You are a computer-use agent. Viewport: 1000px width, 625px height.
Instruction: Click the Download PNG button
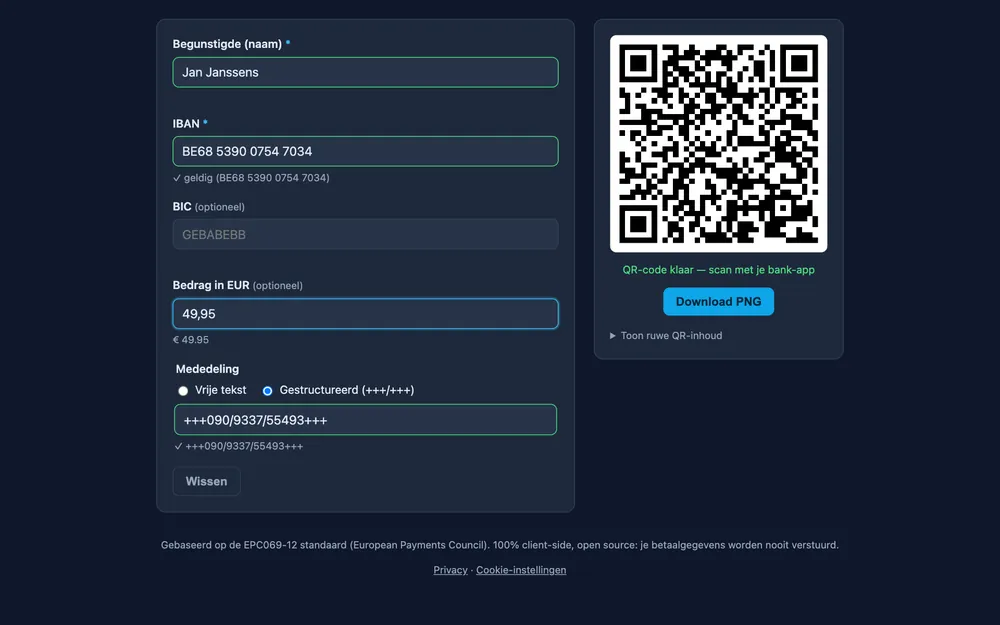[718, 302]
